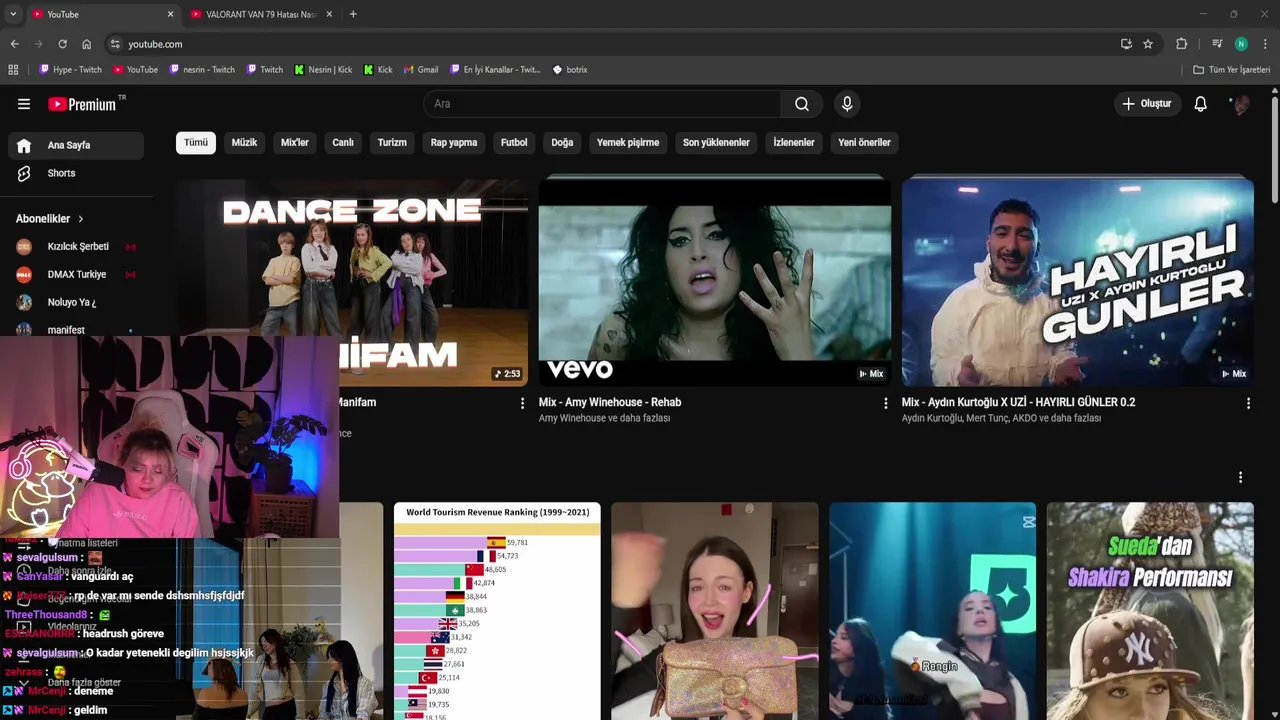Image resolution: width=1280 pixels, height=720 pixels.
Task: Go to Ana Sayfa in the sidebar
Action: pos(76,145)
